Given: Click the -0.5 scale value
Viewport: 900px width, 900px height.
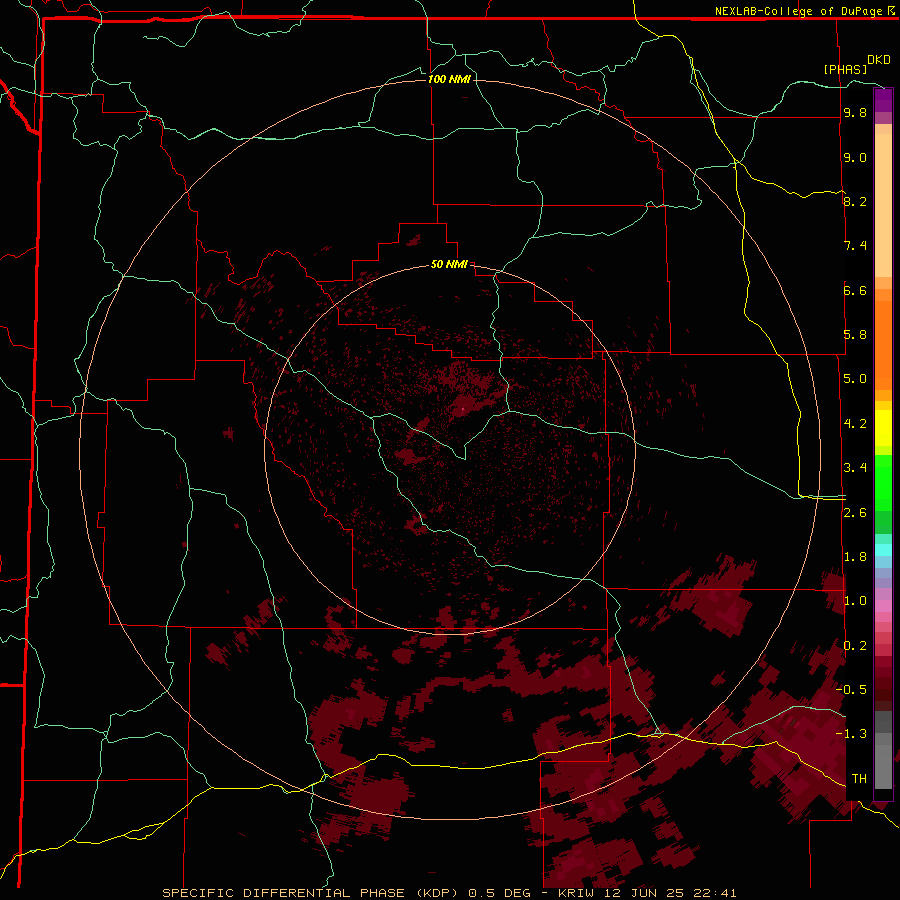Looking at the screenshot, I should click(852, 689).
